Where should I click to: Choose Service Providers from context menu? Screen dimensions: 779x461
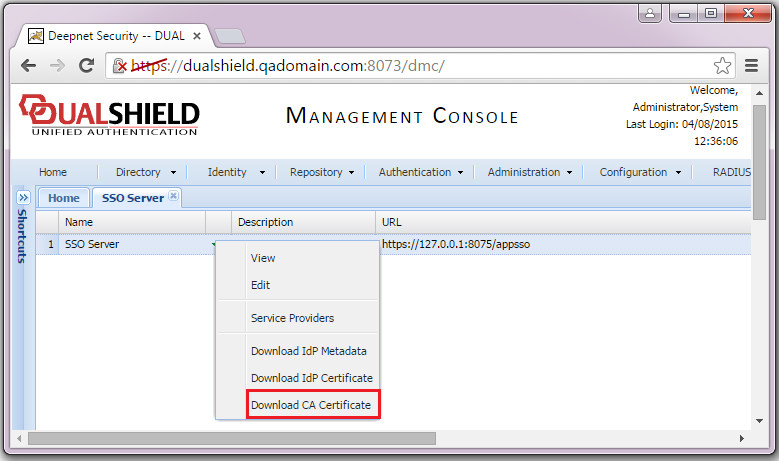(x=292, y=318)
